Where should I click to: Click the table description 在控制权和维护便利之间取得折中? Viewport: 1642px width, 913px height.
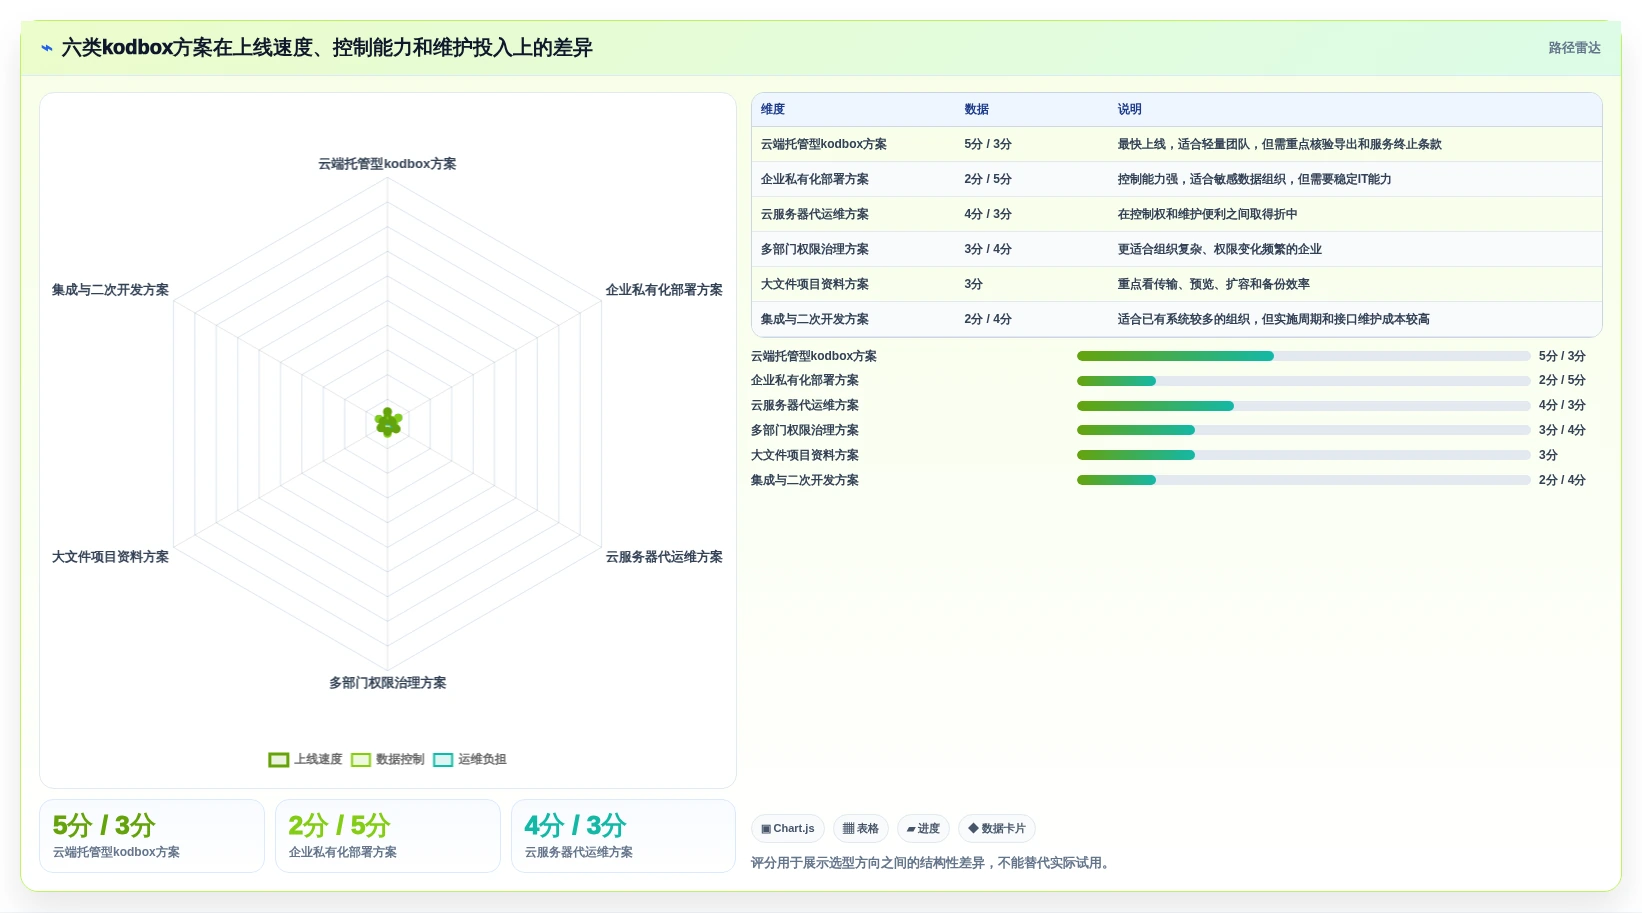(x=1207, y=215)
